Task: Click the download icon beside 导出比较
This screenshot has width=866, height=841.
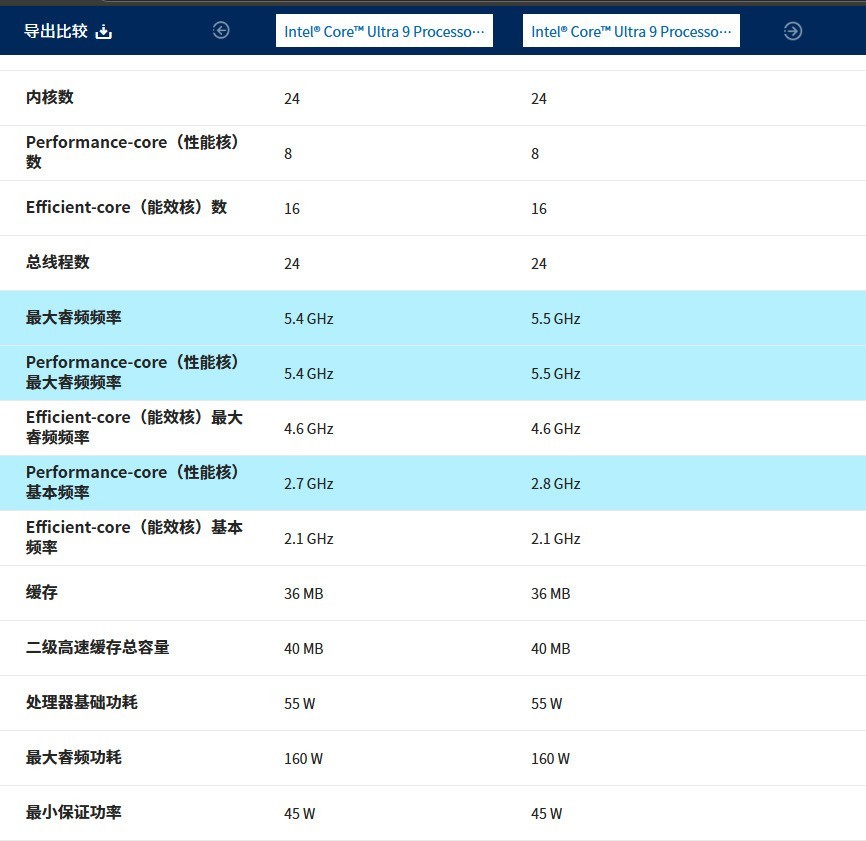Action: (104, 32)
